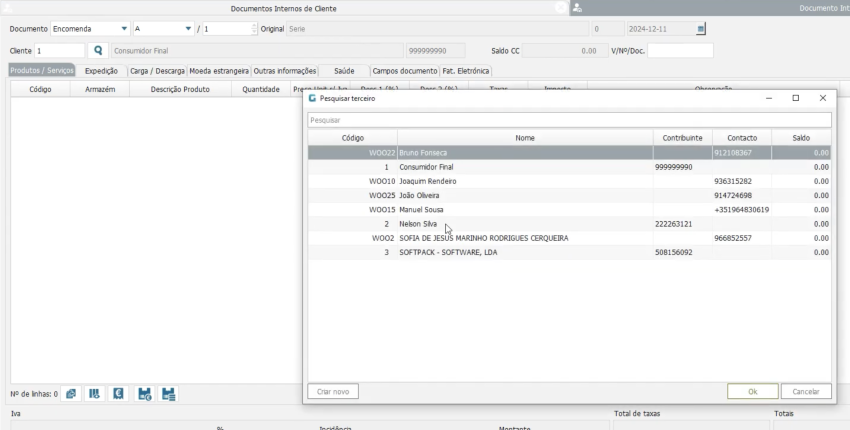
Task: Click the user tab icon in top bar
Action: [578, 8]
